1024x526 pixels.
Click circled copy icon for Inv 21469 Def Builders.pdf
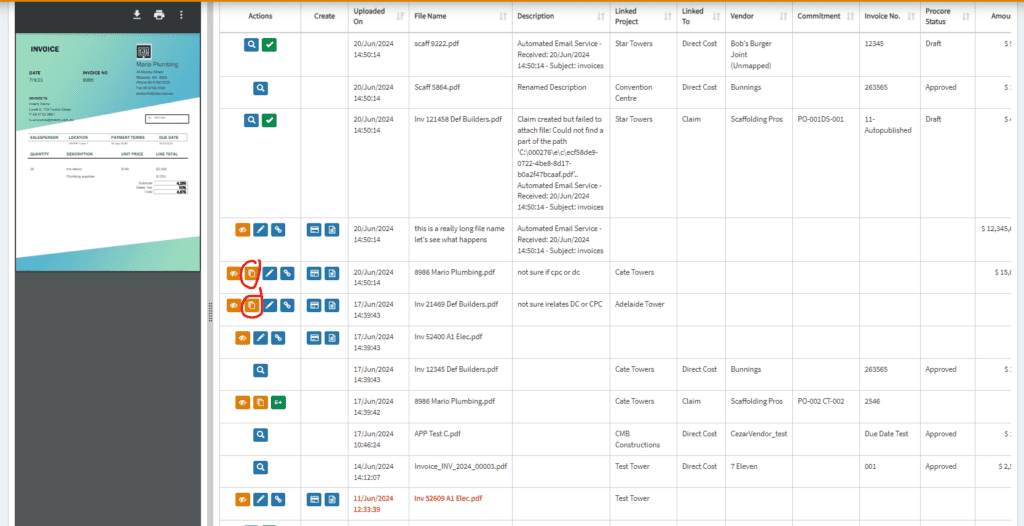coord(252,305)
